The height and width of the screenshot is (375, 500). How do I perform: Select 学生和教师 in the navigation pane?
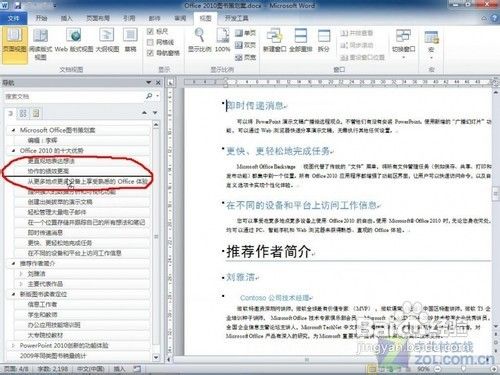click(42, 315)
